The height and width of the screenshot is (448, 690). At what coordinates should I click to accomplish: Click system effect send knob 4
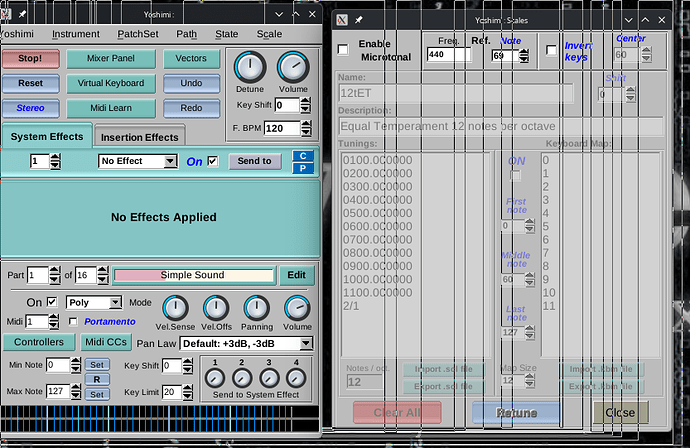point(296,378)
